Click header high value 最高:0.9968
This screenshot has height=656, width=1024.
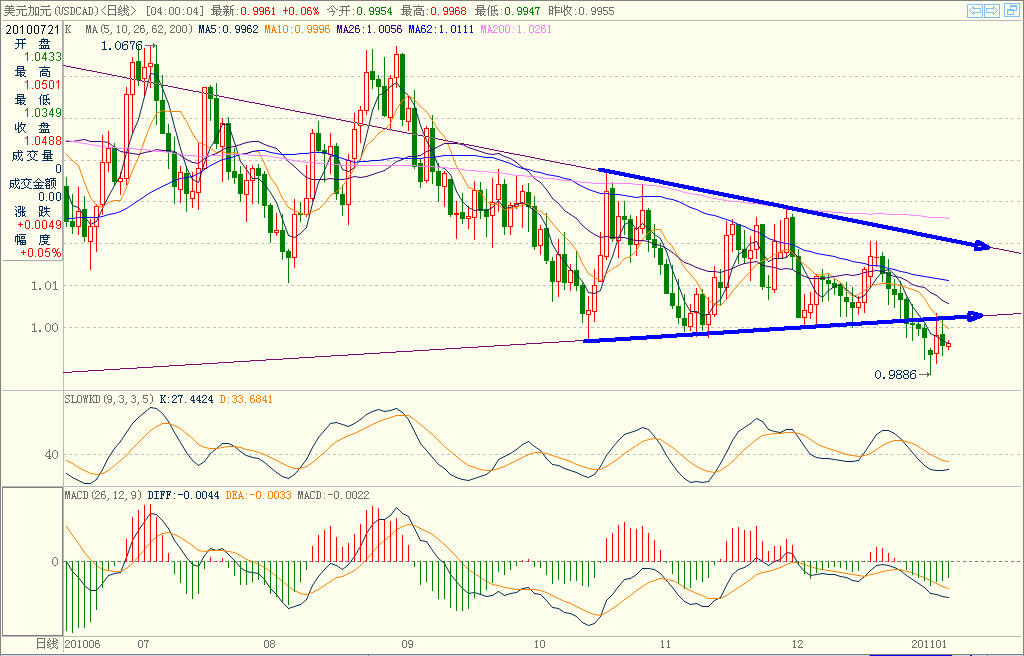pyautogui.click(x=434, y=11)
